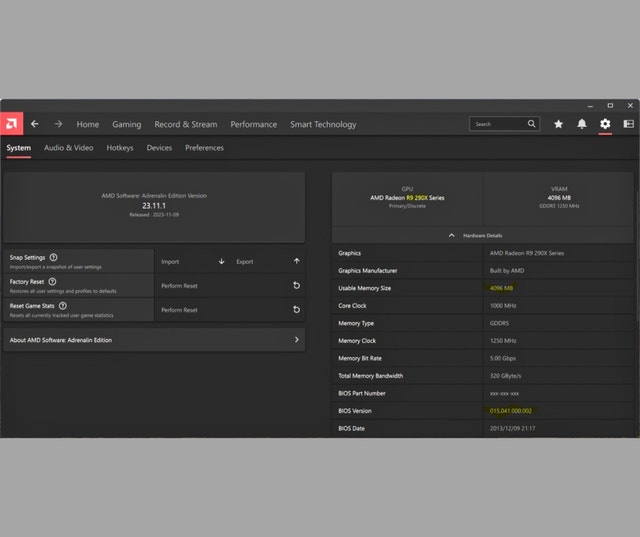Open the Home menu
The image size is (640, 537).
click(x=88, y=124)
